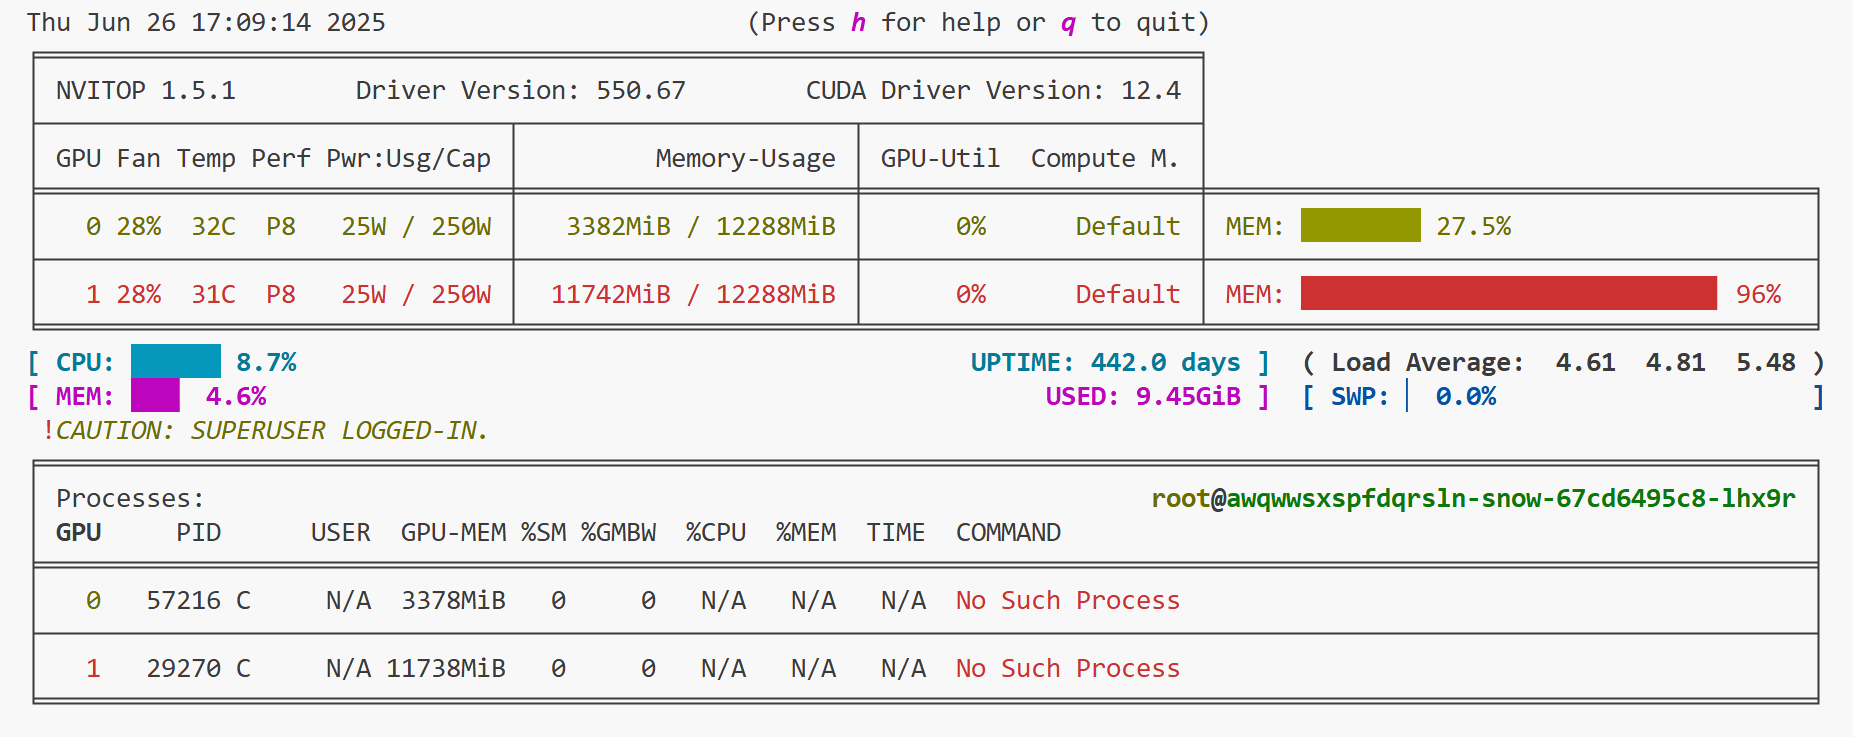
Task: Click the '%MEM' process column header
Action: pyautogui.click(x=806, y=532)
